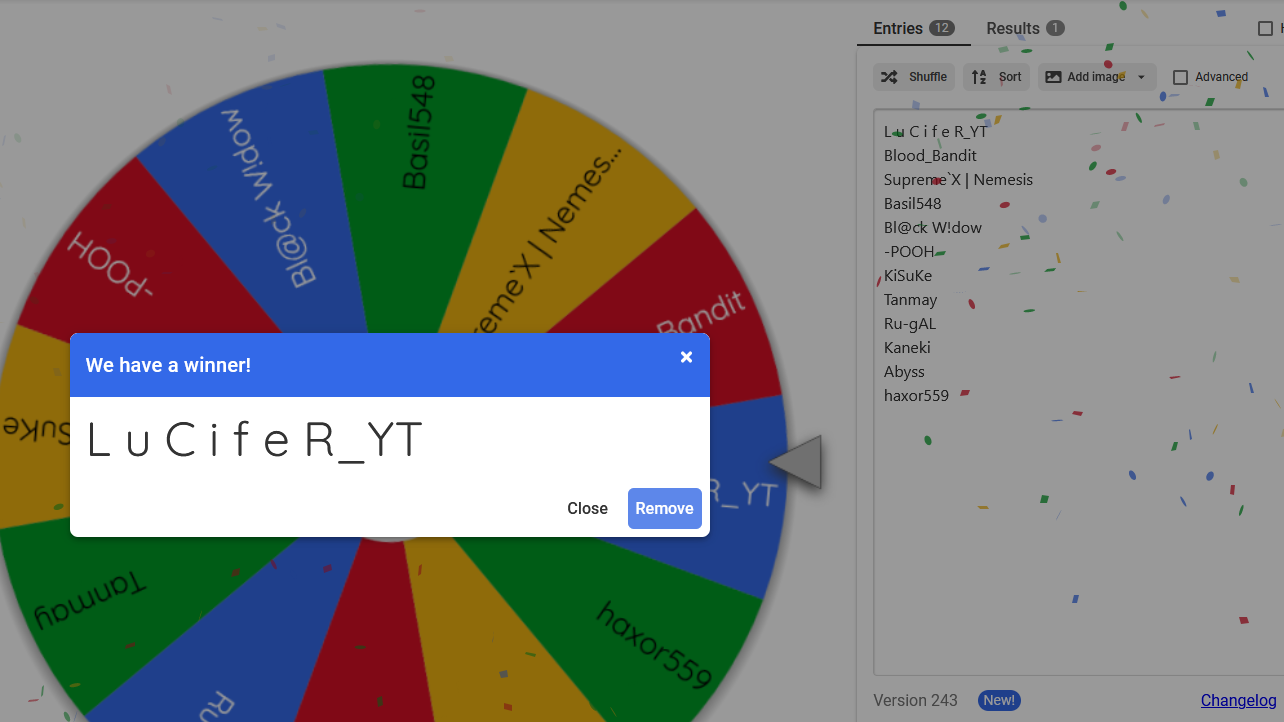
Task: Click the green Tanmay wheel slice
Action: click(x=90, y=600)
